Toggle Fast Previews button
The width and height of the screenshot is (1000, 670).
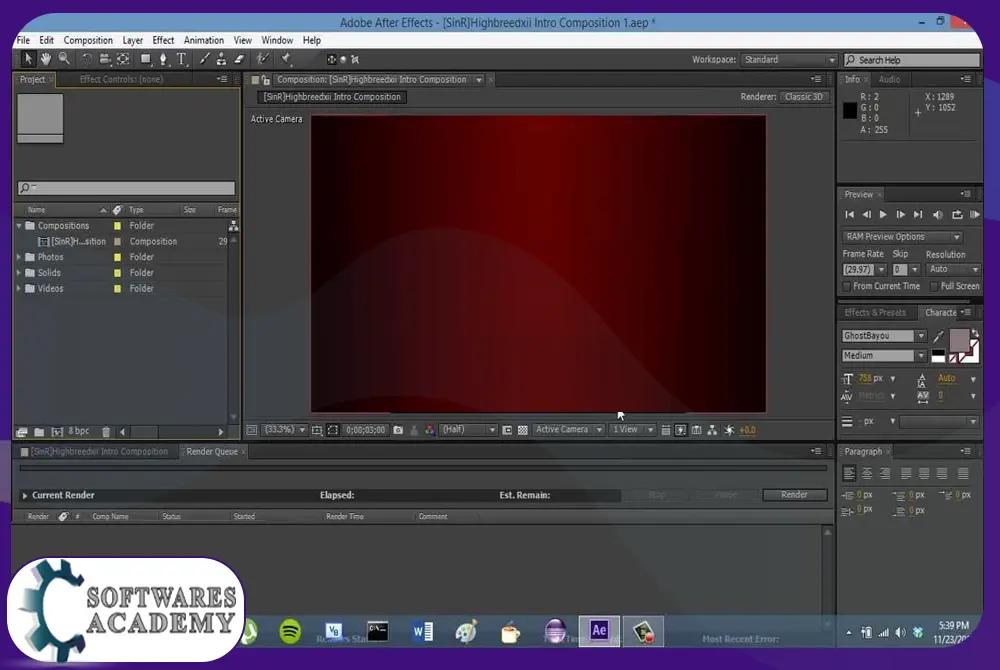[x=681, y=430]
